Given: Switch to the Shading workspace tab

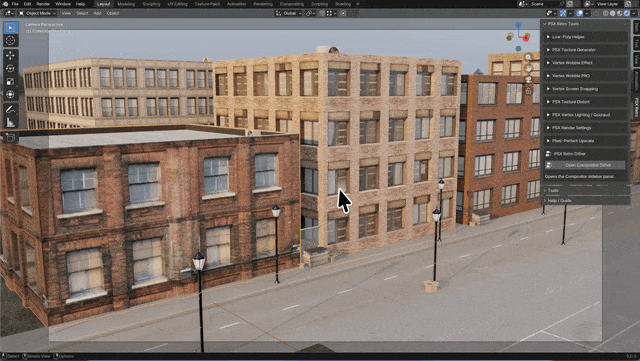Looking at the screenshot, I should coord(343,4).
